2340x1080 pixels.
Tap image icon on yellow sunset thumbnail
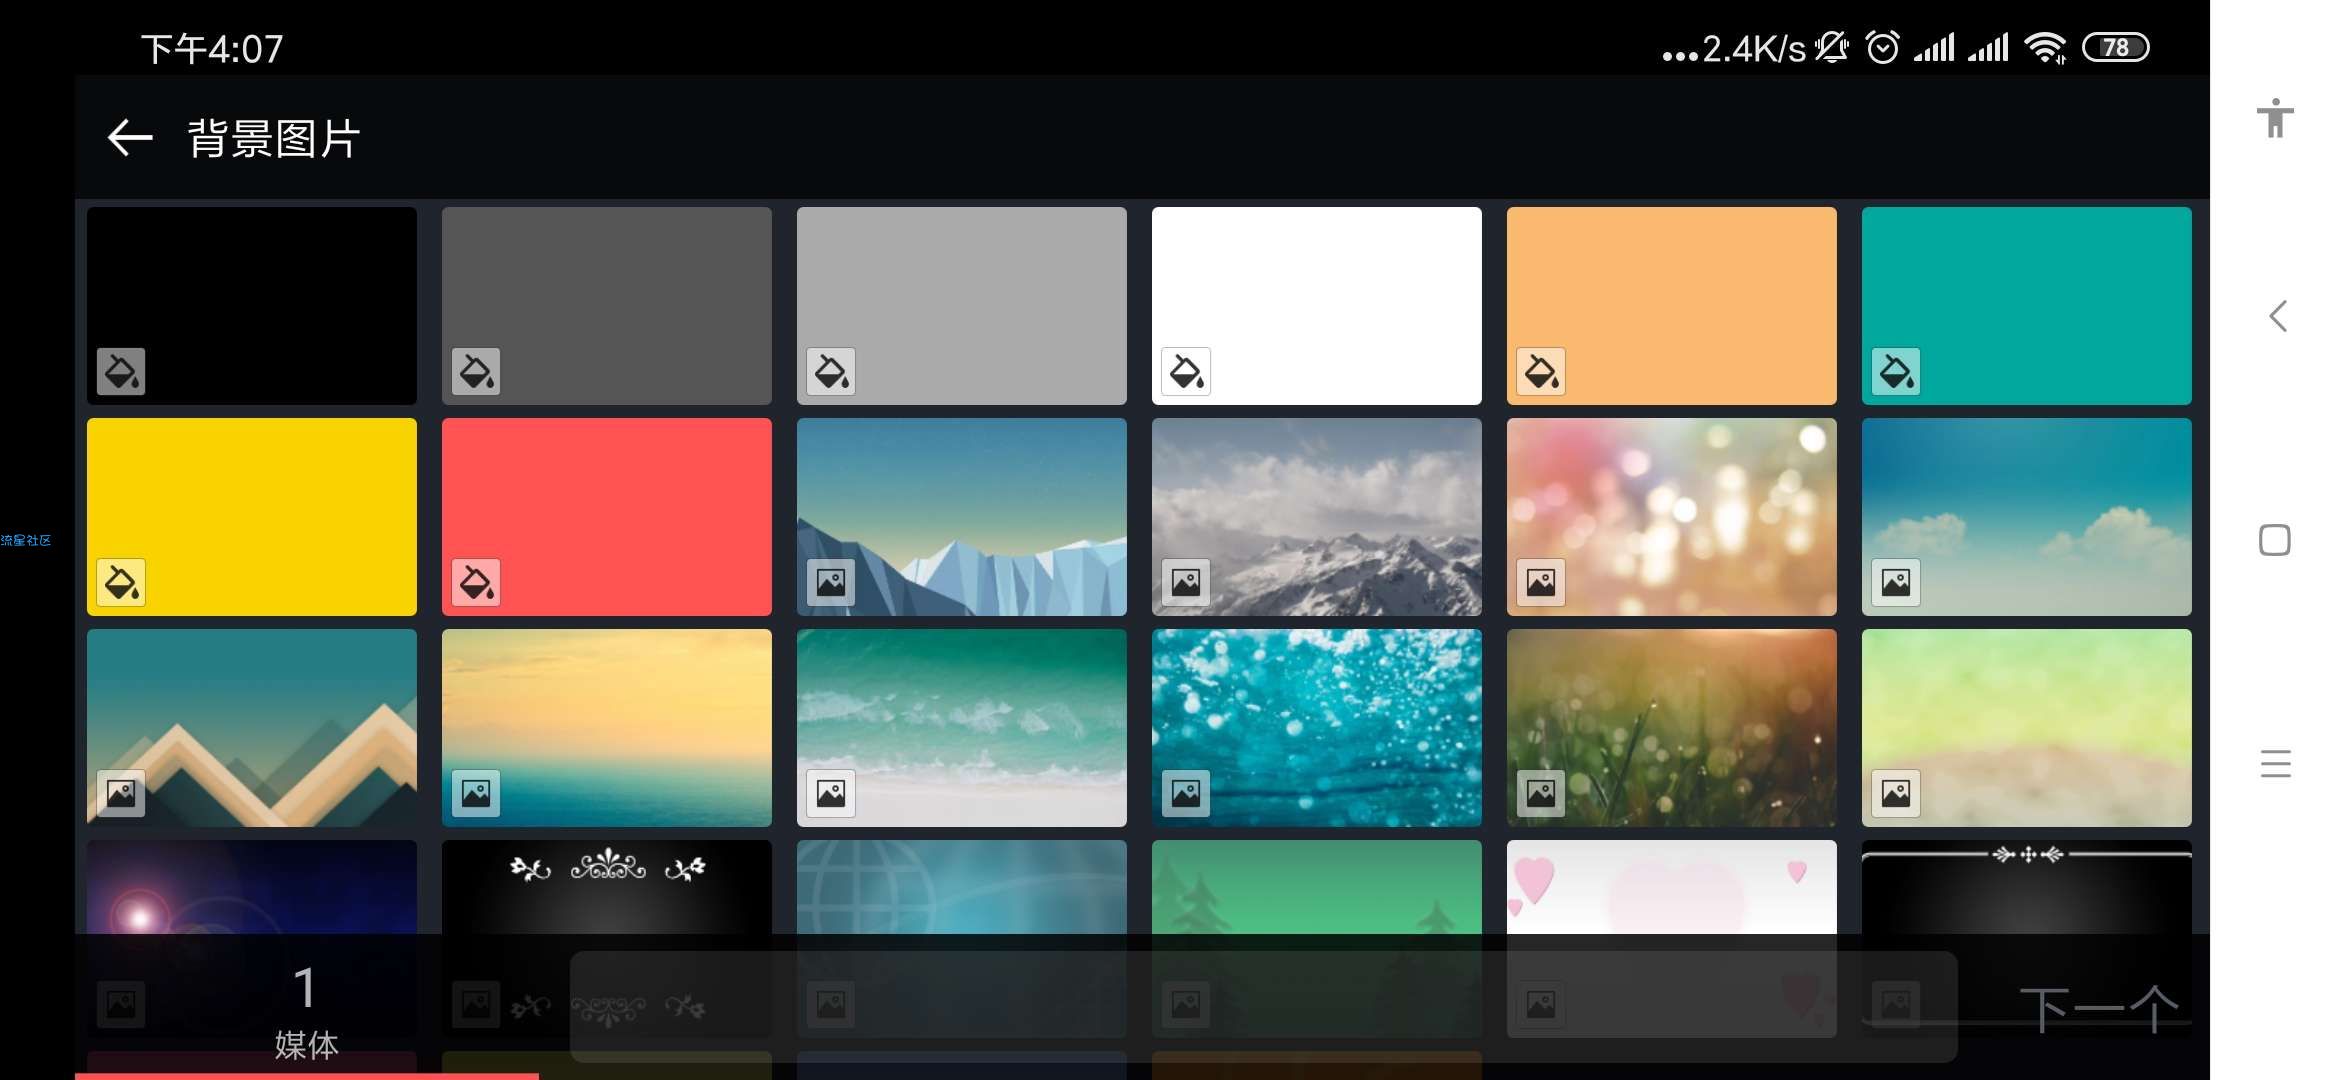coord(476,793)
